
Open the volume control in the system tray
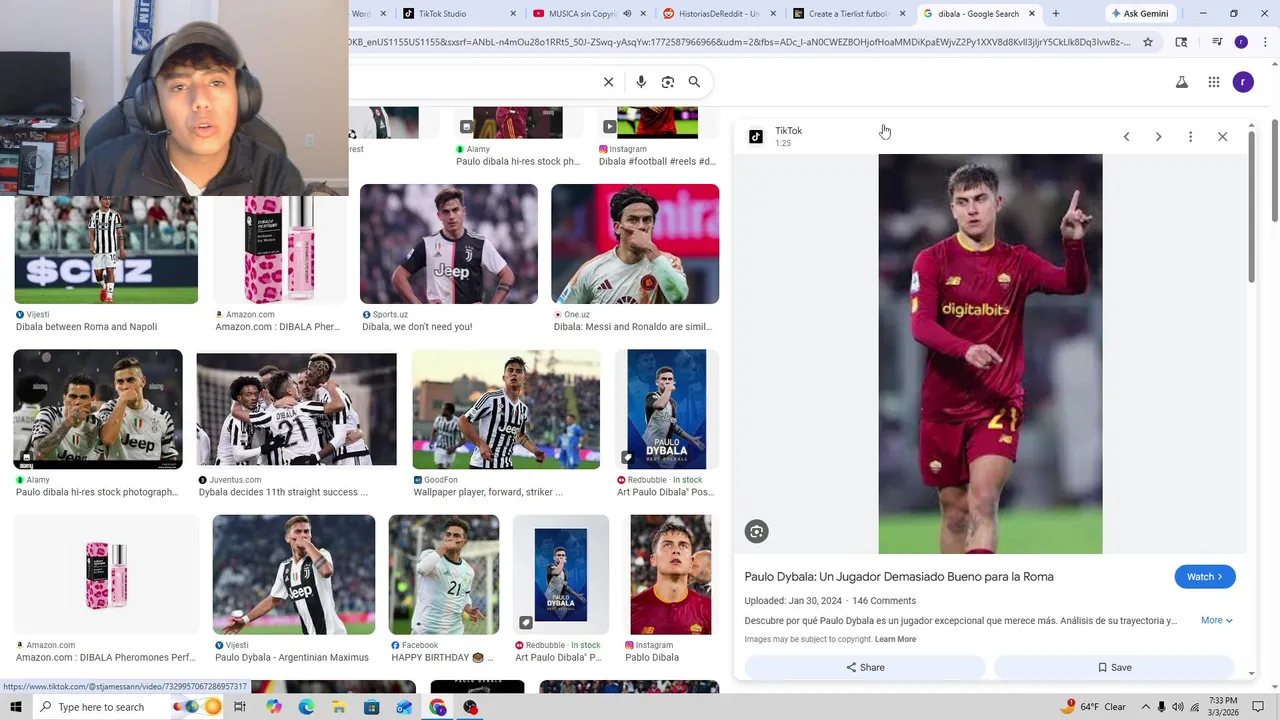[x=1178, y=707]
